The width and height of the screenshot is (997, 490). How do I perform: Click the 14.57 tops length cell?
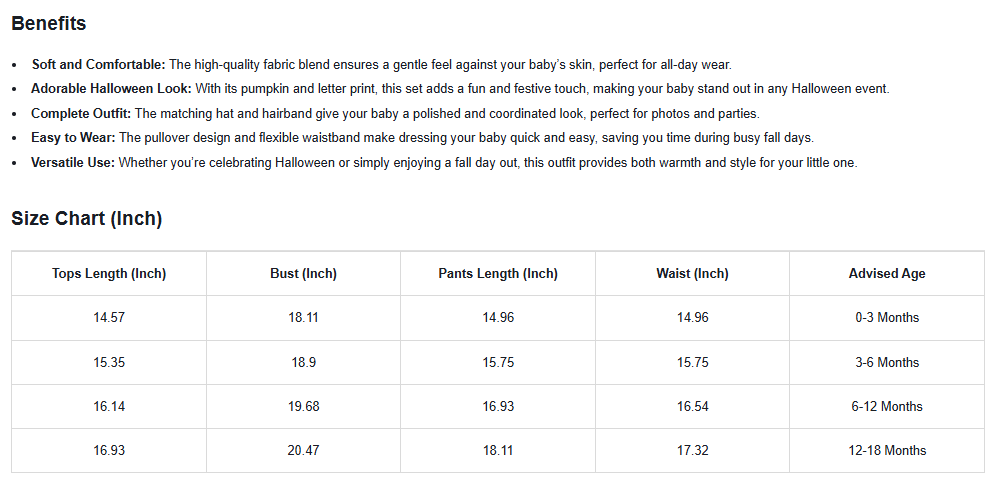(109, 318)
